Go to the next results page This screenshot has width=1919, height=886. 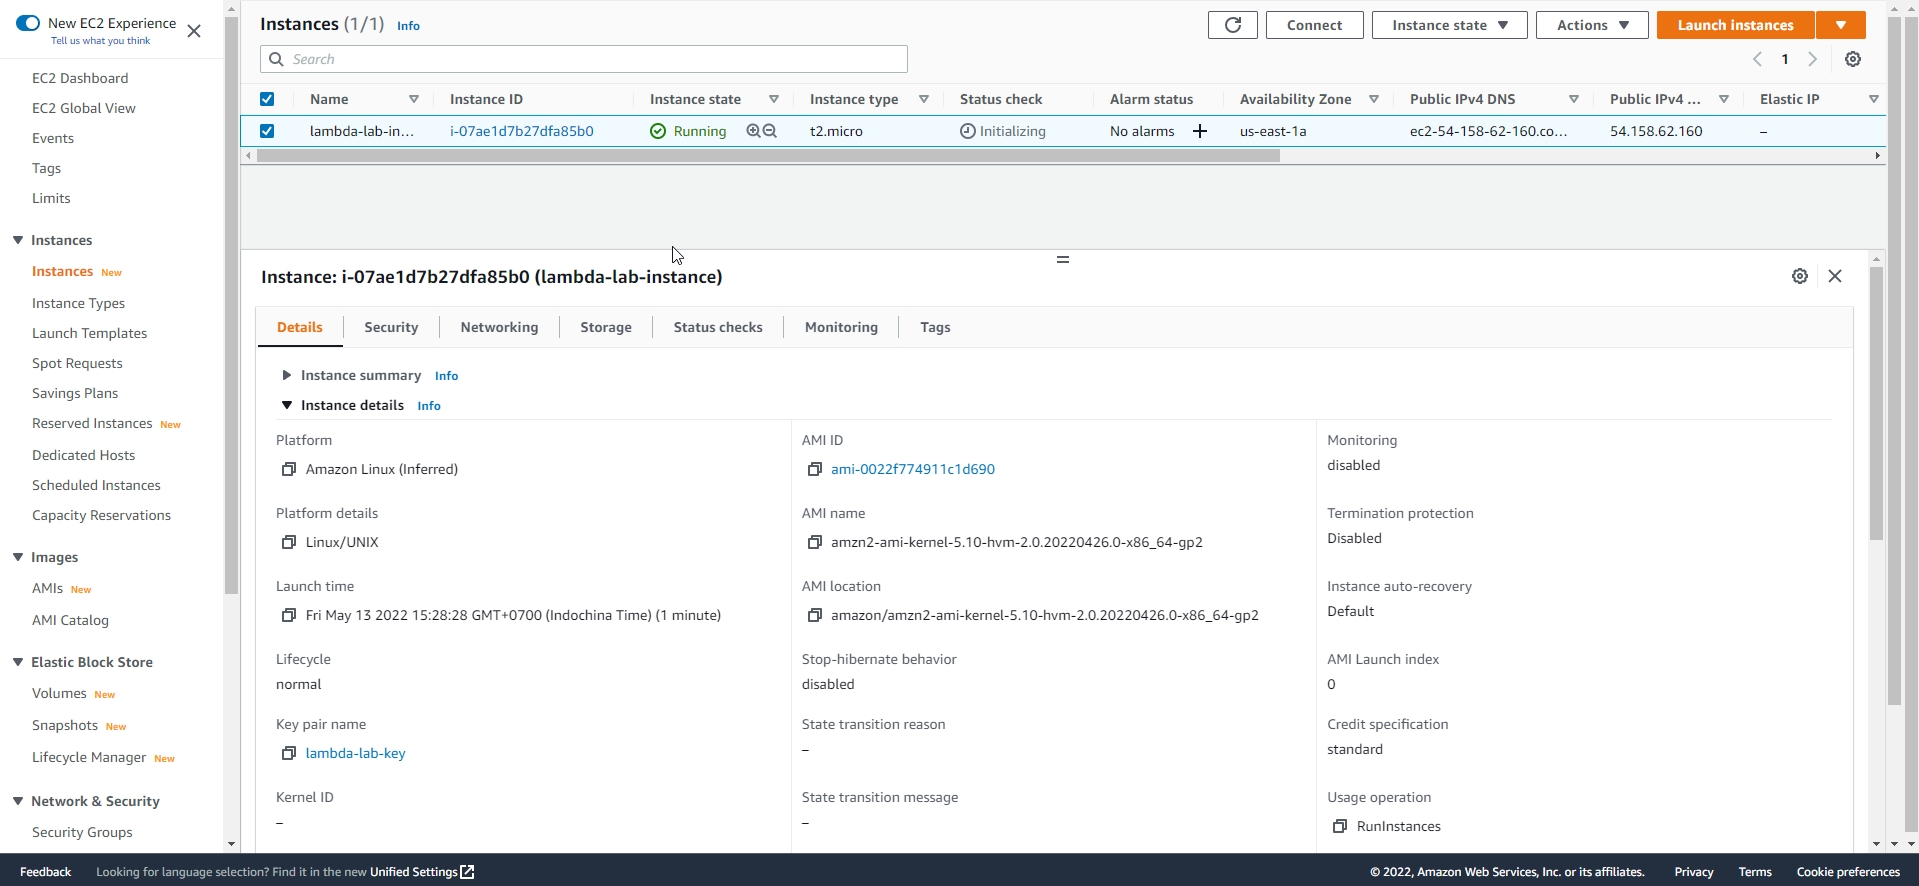[1812, 59]
